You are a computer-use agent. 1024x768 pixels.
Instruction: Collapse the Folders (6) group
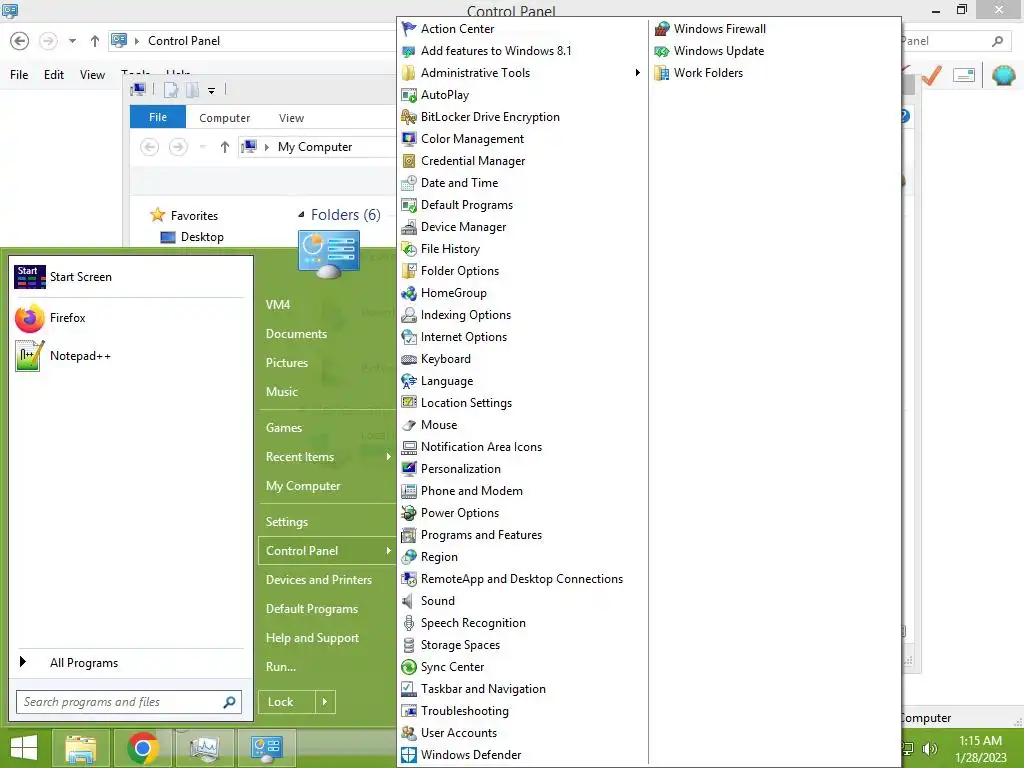coord(301,215)
